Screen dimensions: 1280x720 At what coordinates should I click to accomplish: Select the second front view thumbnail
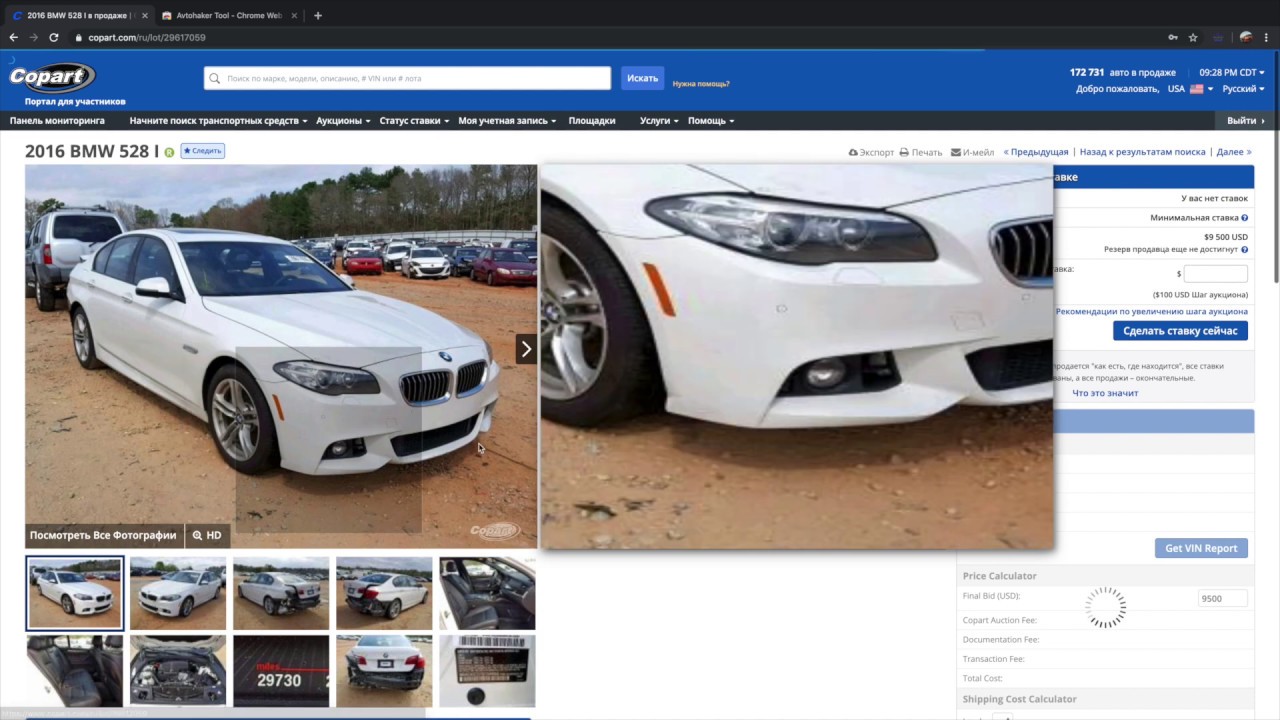click(x=178, y=593)
